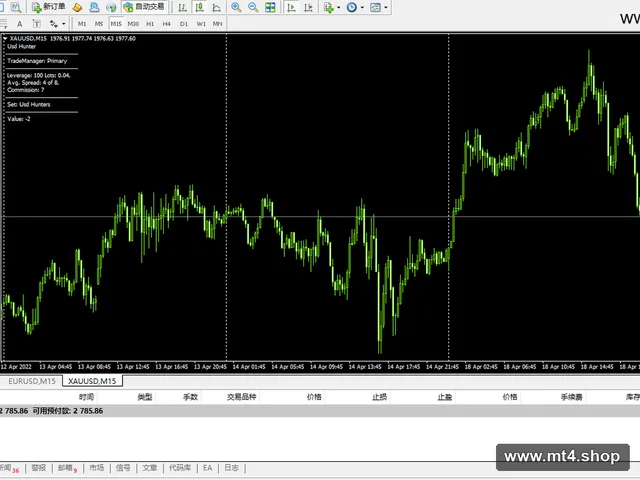Set timeframe to M1

(x=82, y=24)
